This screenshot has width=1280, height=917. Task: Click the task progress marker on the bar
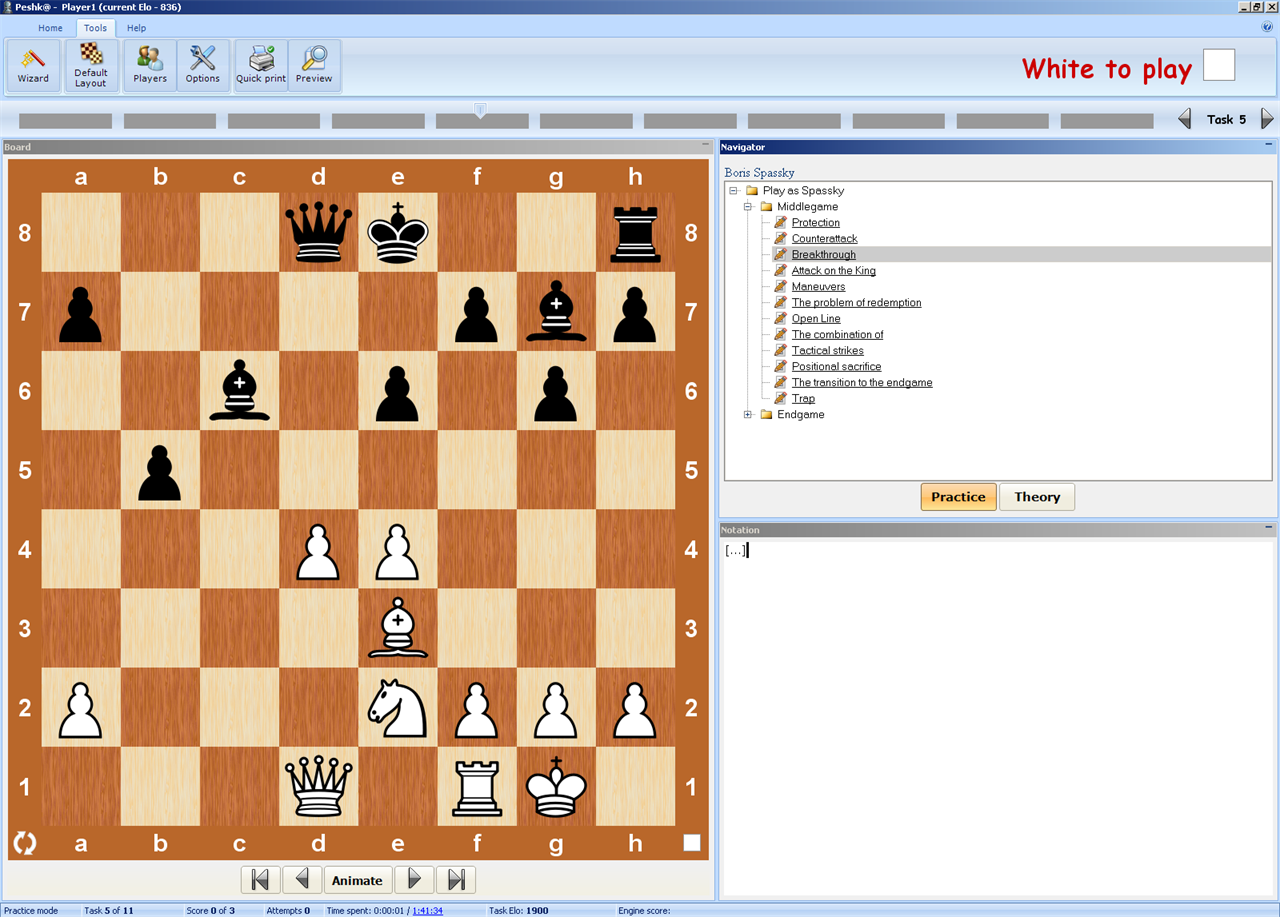pyautogui.click(x=480, y=109)
